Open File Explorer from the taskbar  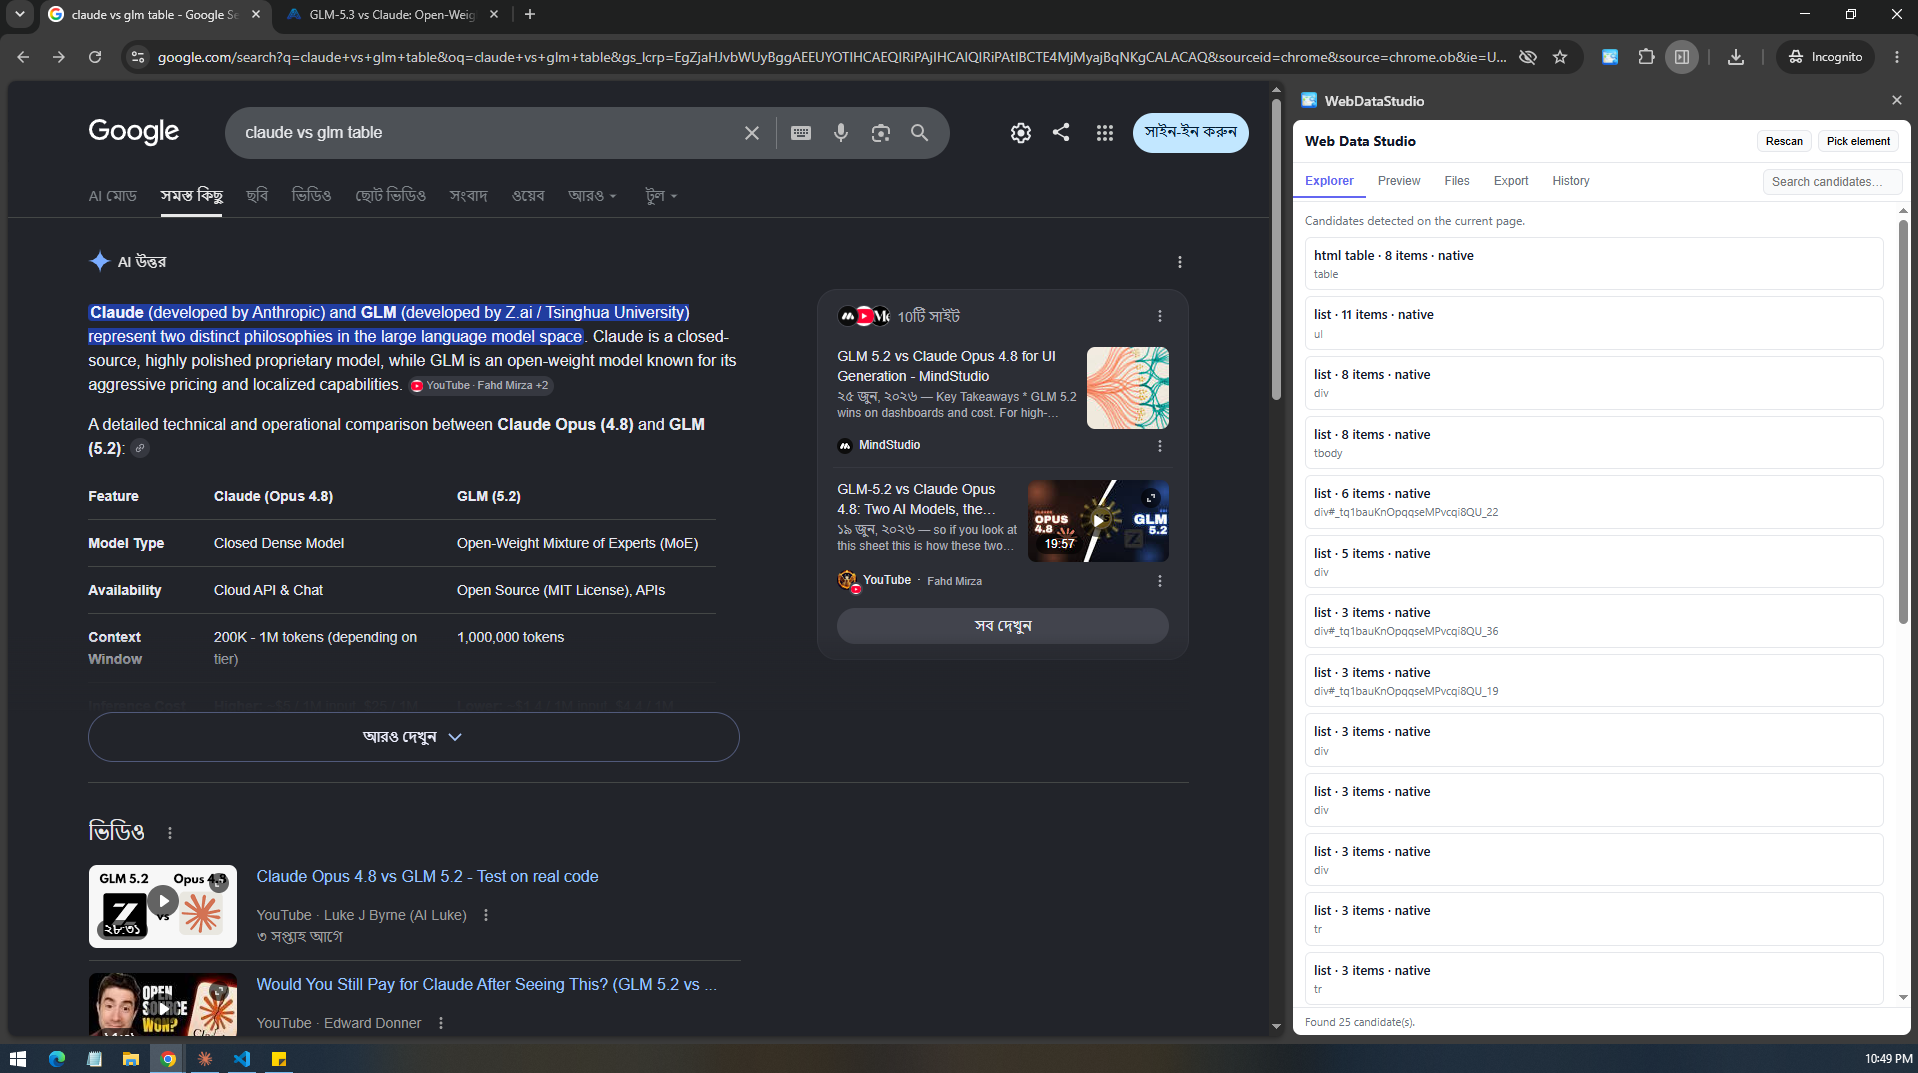[x=131, y=1058]
